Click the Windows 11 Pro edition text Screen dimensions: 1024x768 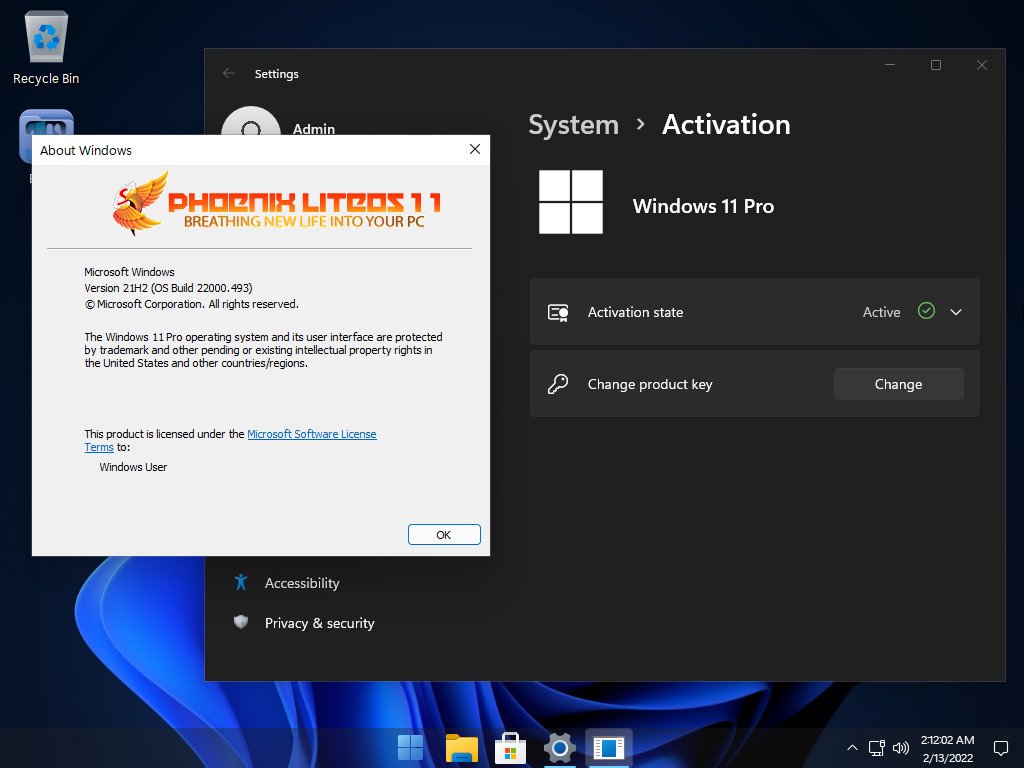pos(703,206)
